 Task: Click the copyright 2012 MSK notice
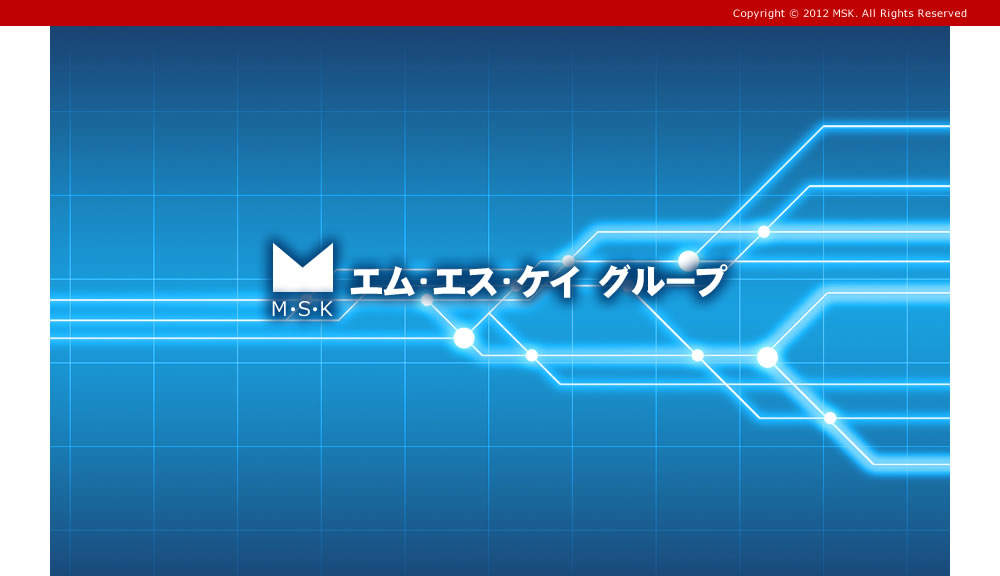pos(849,13)
